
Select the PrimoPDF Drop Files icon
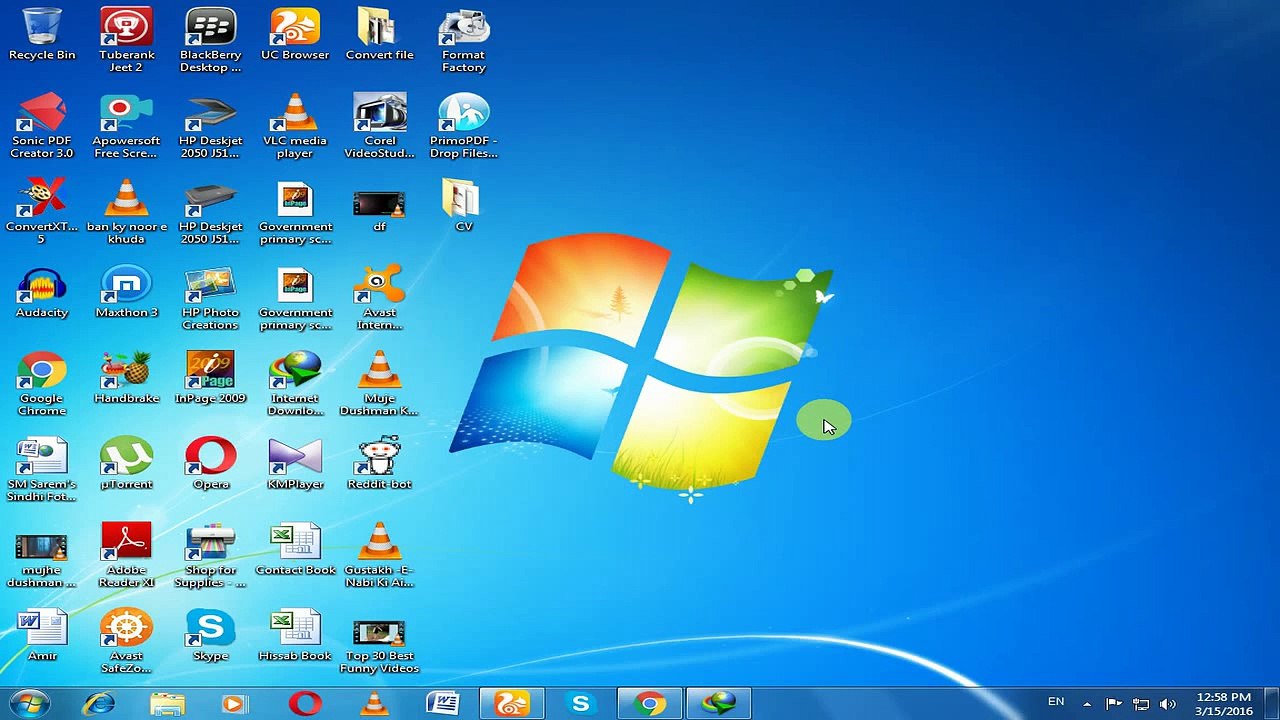pos(464,126)
